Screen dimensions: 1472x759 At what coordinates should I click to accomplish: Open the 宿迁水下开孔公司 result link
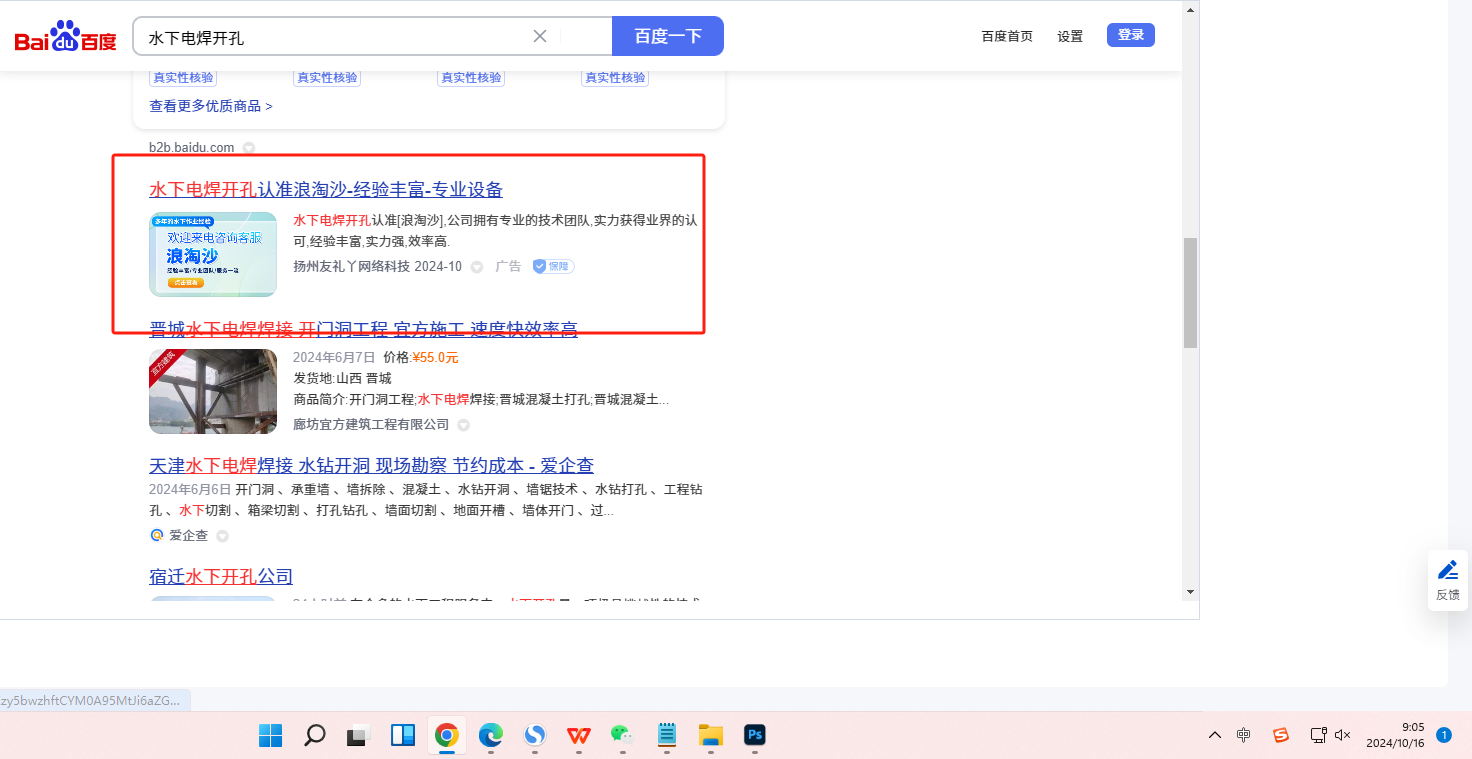tap(221, 577)
